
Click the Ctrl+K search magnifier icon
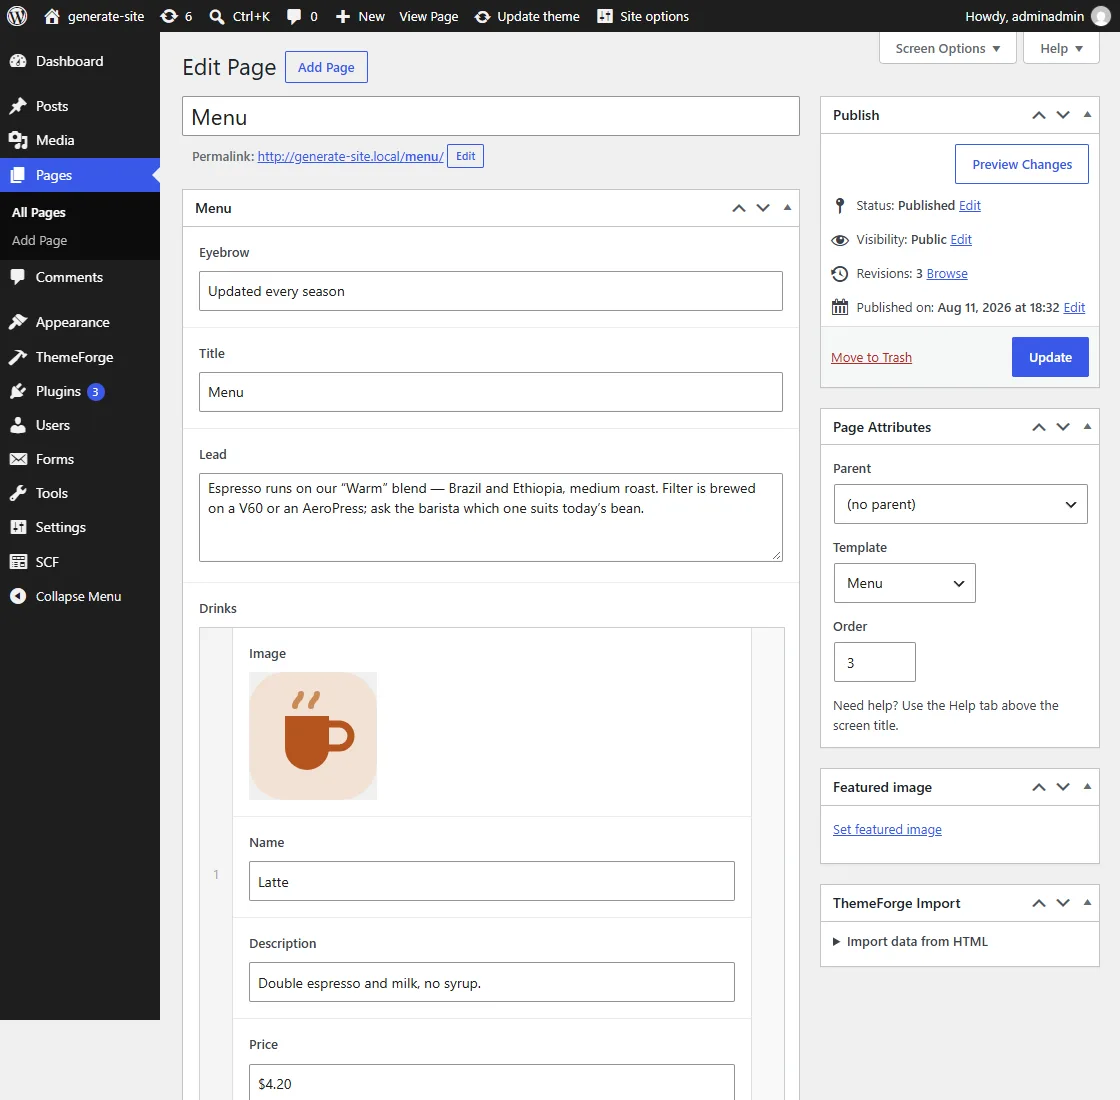coord(216,16)
